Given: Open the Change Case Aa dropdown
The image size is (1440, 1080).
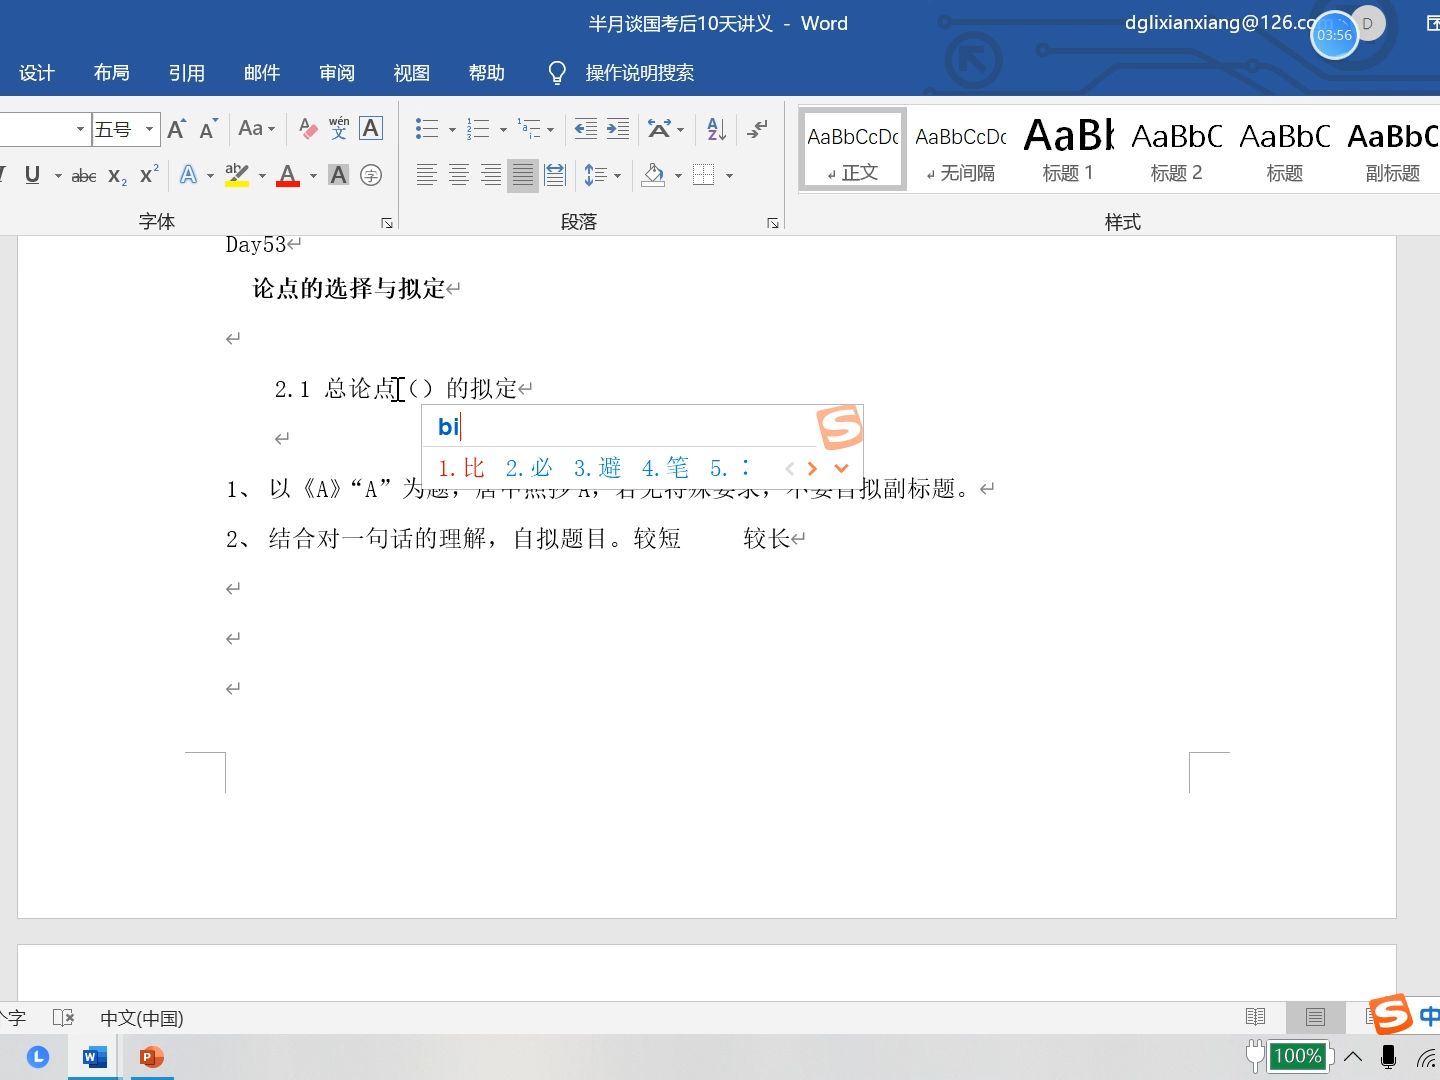Looking at the screenshot, I should [x=257, y=128].
